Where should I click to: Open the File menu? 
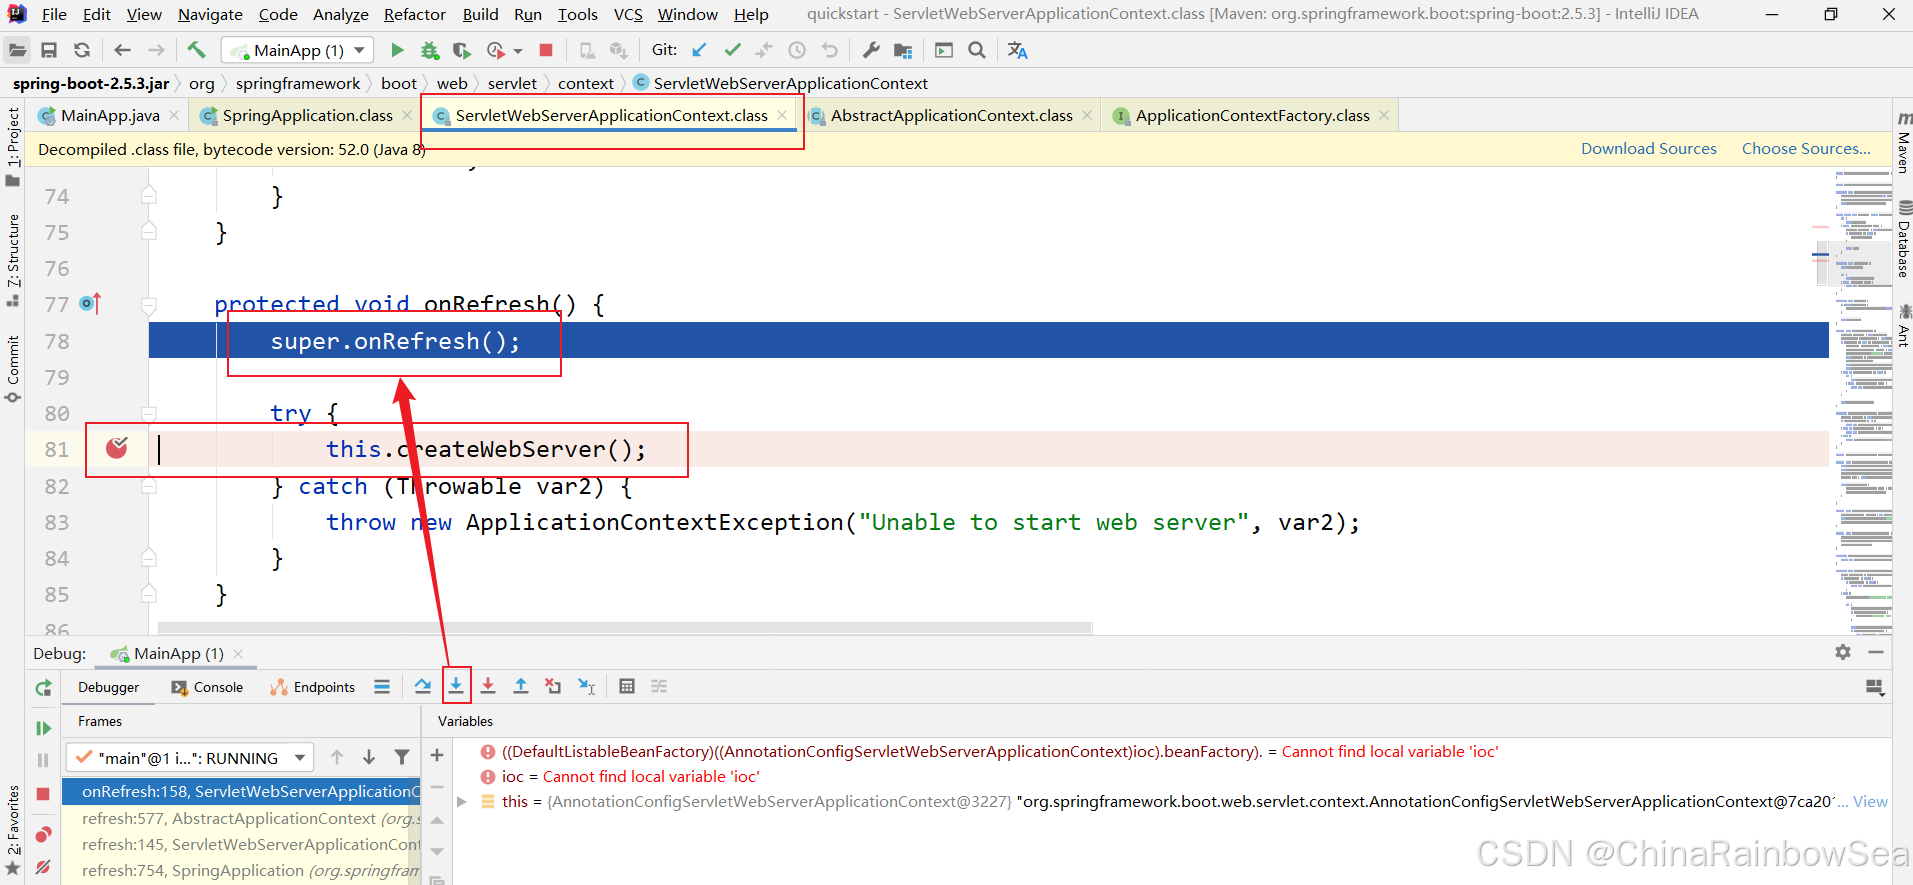[54, 14]
